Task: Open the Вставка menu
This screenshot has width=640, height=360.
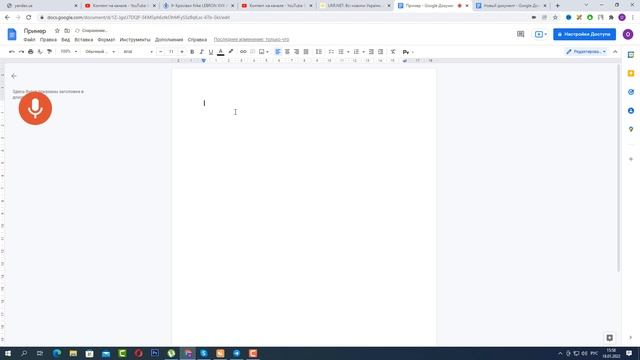Action: pos(84,40)
